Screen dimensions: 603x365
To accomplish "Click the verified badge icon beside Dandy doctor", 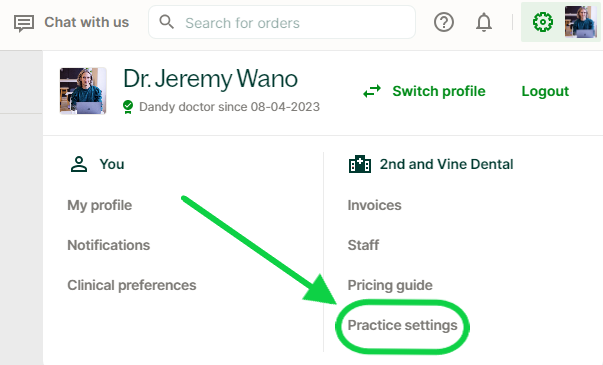I will click(x=128, y=107).
